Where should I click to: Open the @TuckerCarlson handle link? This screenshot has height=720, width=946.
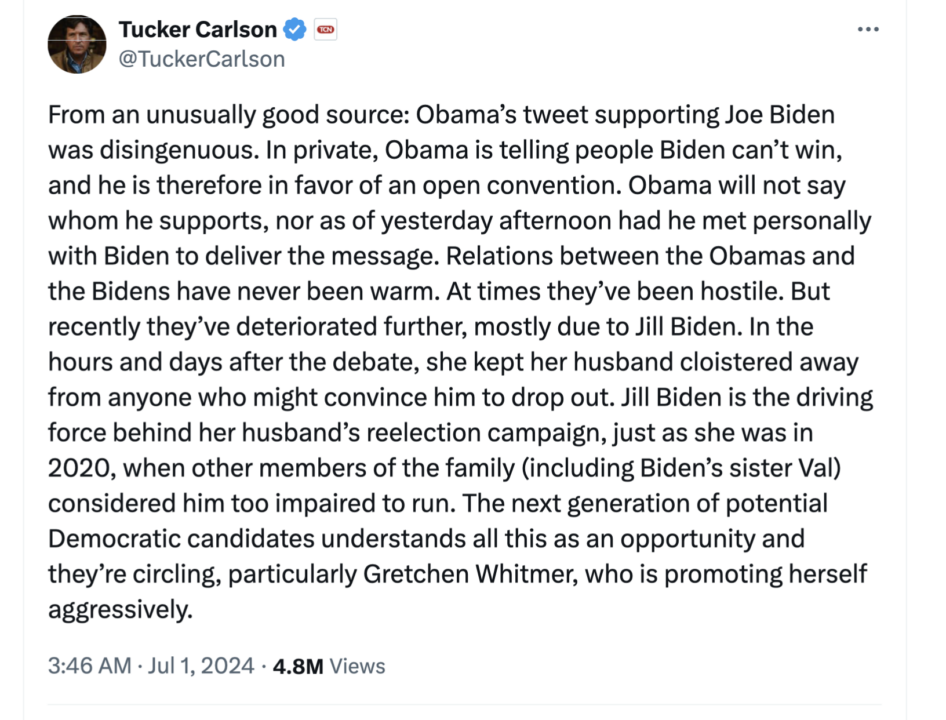[x=201, y=59]
